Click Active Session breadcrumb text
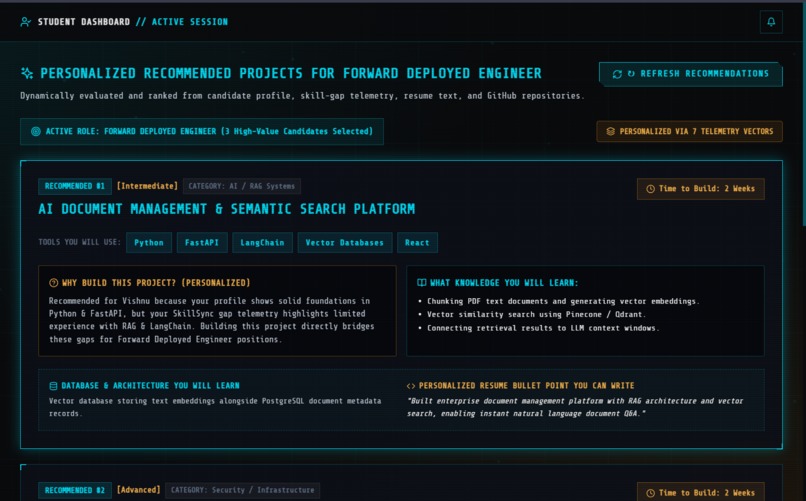 pyautogui.click(x=190, y=22)
